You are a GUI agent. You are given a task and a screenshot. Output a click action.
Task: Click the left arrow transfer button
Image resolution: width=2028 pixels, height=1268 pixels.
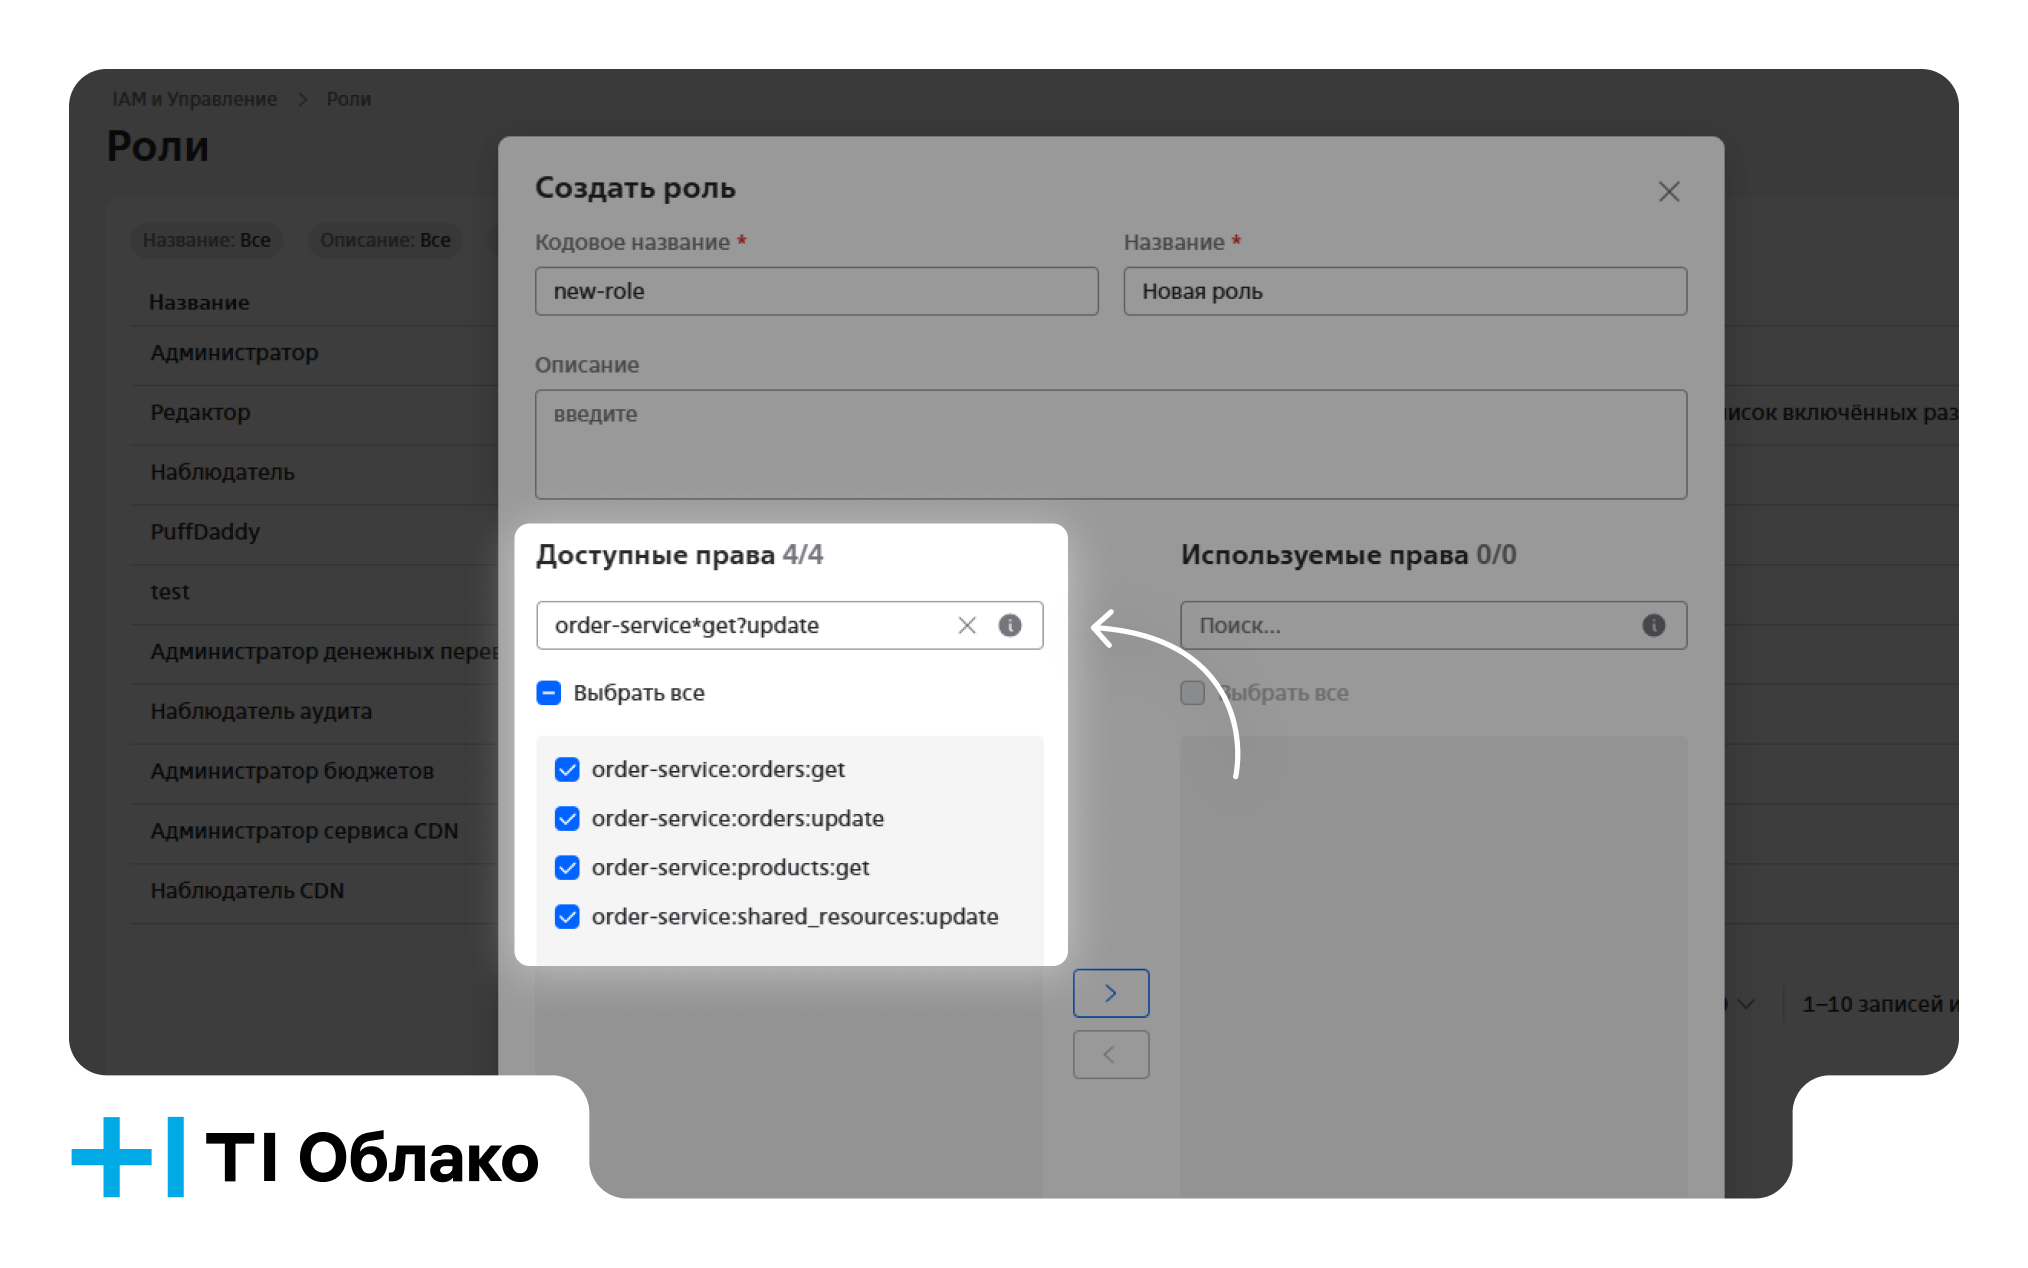pyautogui.click(x=1110, y=1054)
